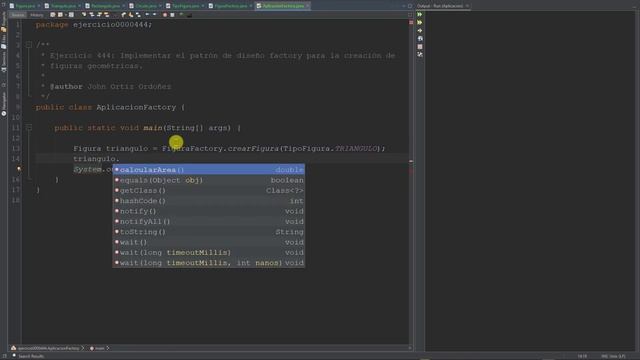Click the TRIANGULO constant on line 13
This screenshot has width=640, height=360.
click(x=356, y=149)
